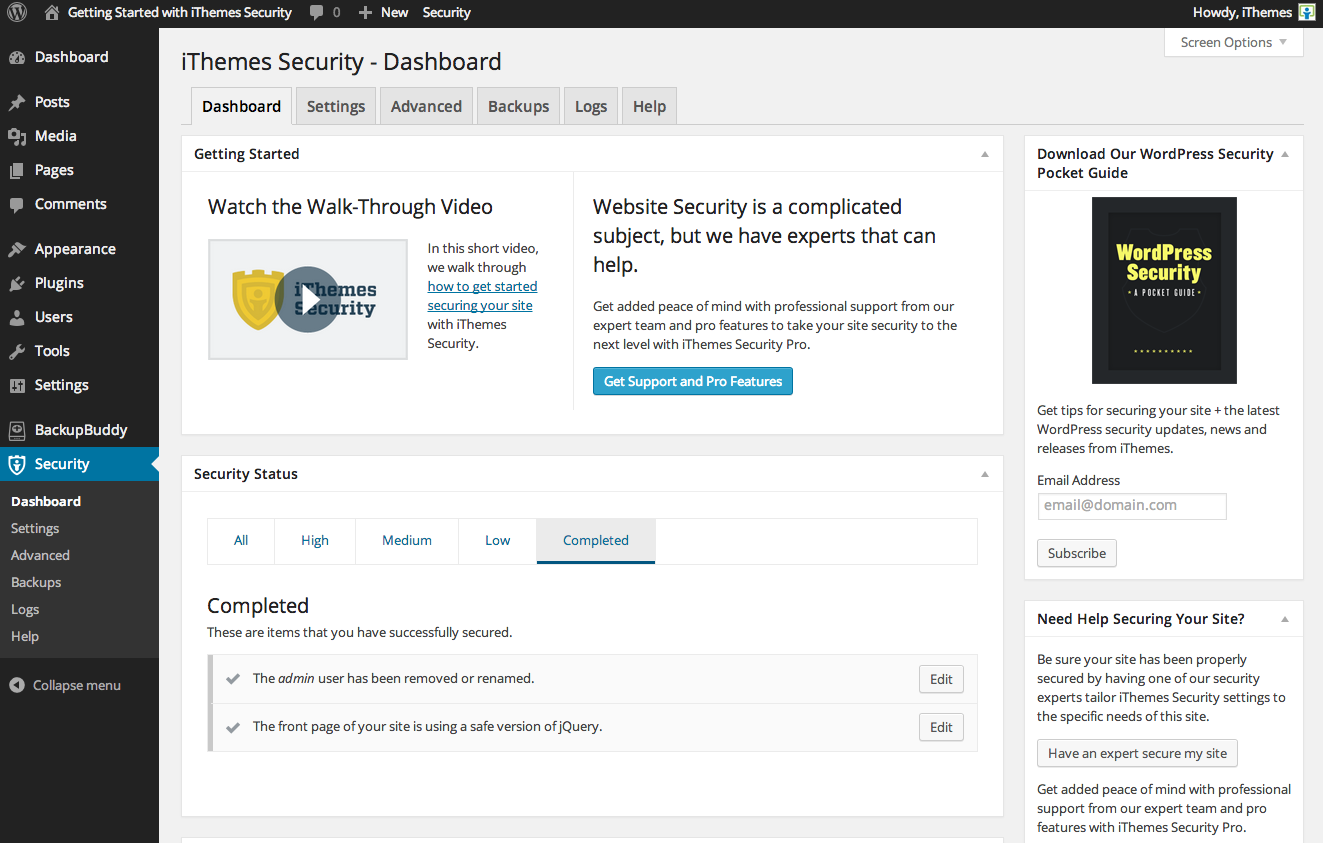Switch to the Advanced tab

pos(426,106)
